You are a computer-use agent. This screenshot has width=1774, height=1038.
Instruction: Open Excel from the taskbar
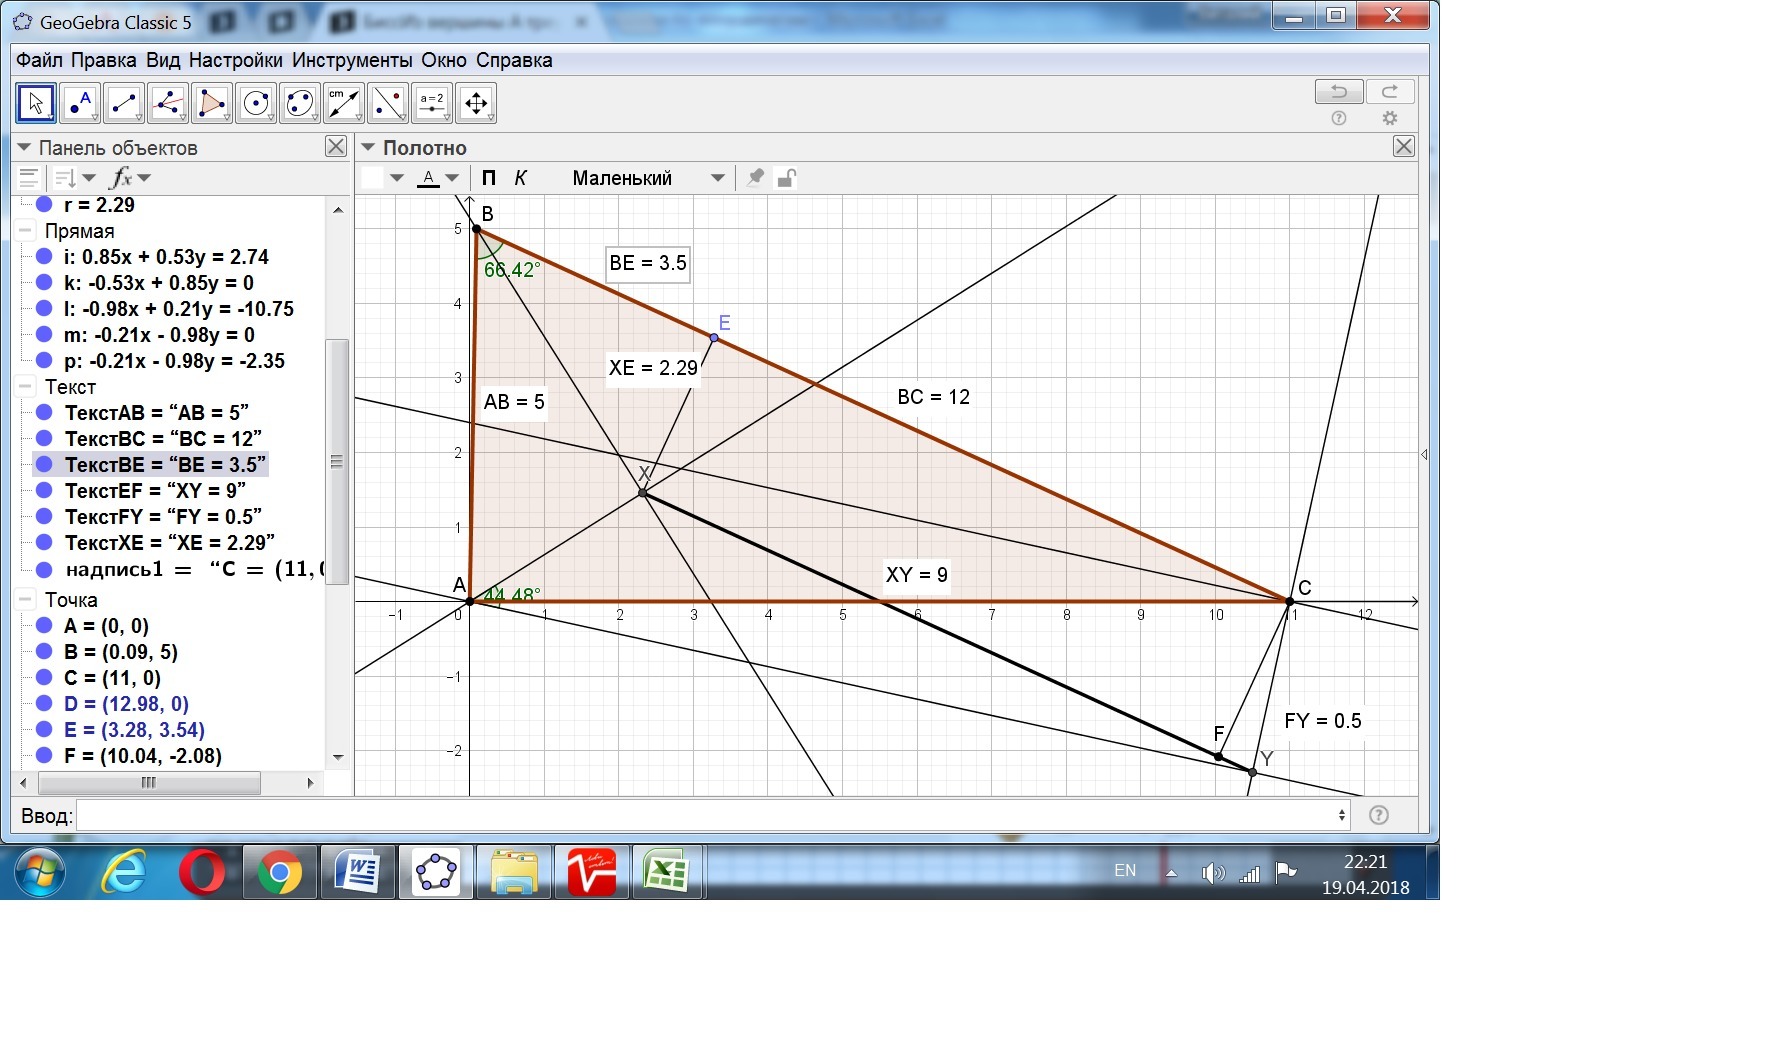667,872
